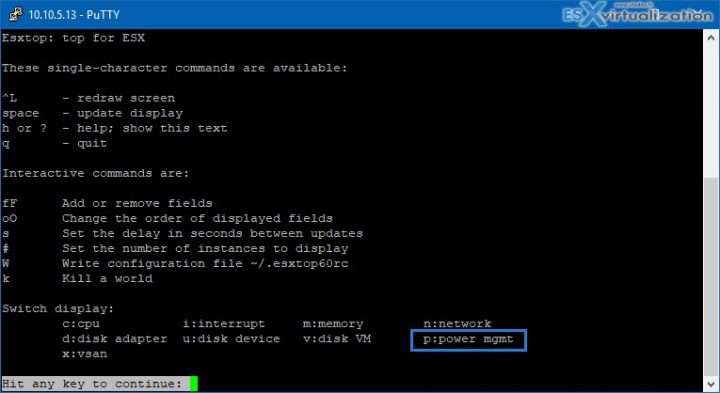Click the 10.10.5.13 - PuTTY window title
The image size is (720, 393).
(x=74, y=15)
